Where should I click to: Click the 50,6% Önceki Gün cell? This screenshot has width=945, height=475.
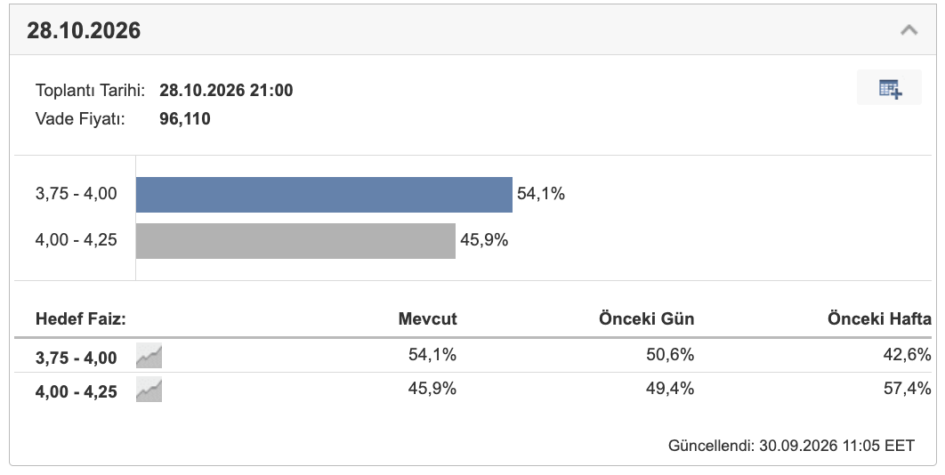pyautogui.click(x=670, y=354)
